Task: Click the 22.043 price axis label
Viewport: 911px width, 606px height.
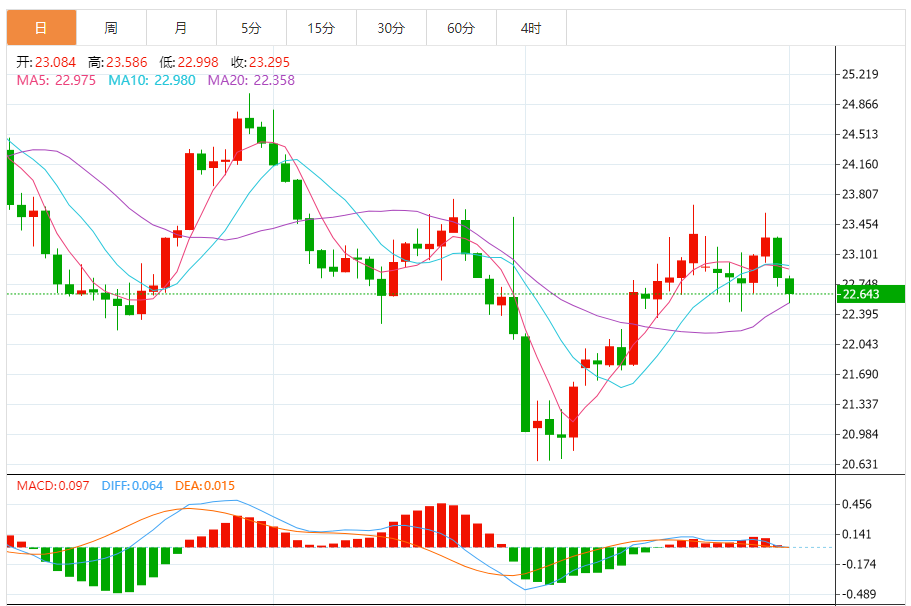Action: (x=860, y=345)
